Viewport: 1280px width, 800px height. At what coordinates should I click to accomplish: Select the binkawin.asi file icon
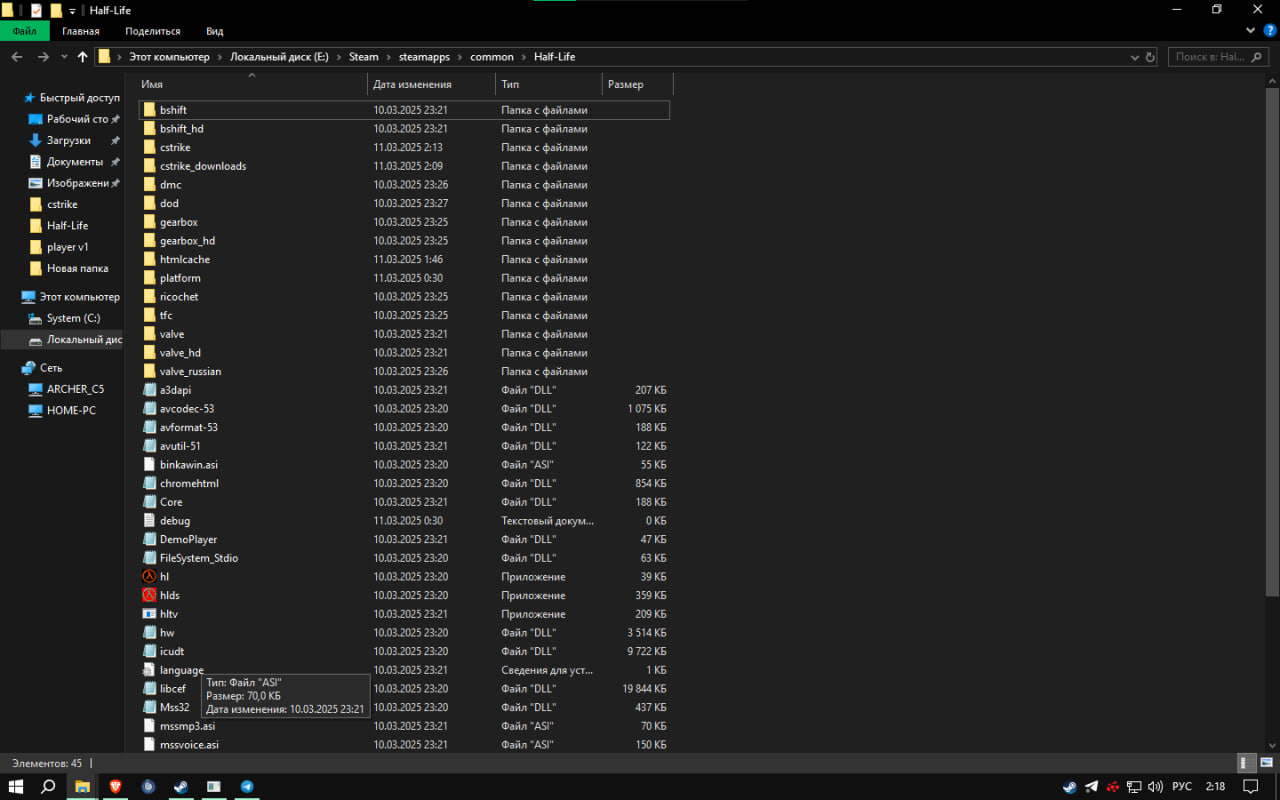pos(149,465)
